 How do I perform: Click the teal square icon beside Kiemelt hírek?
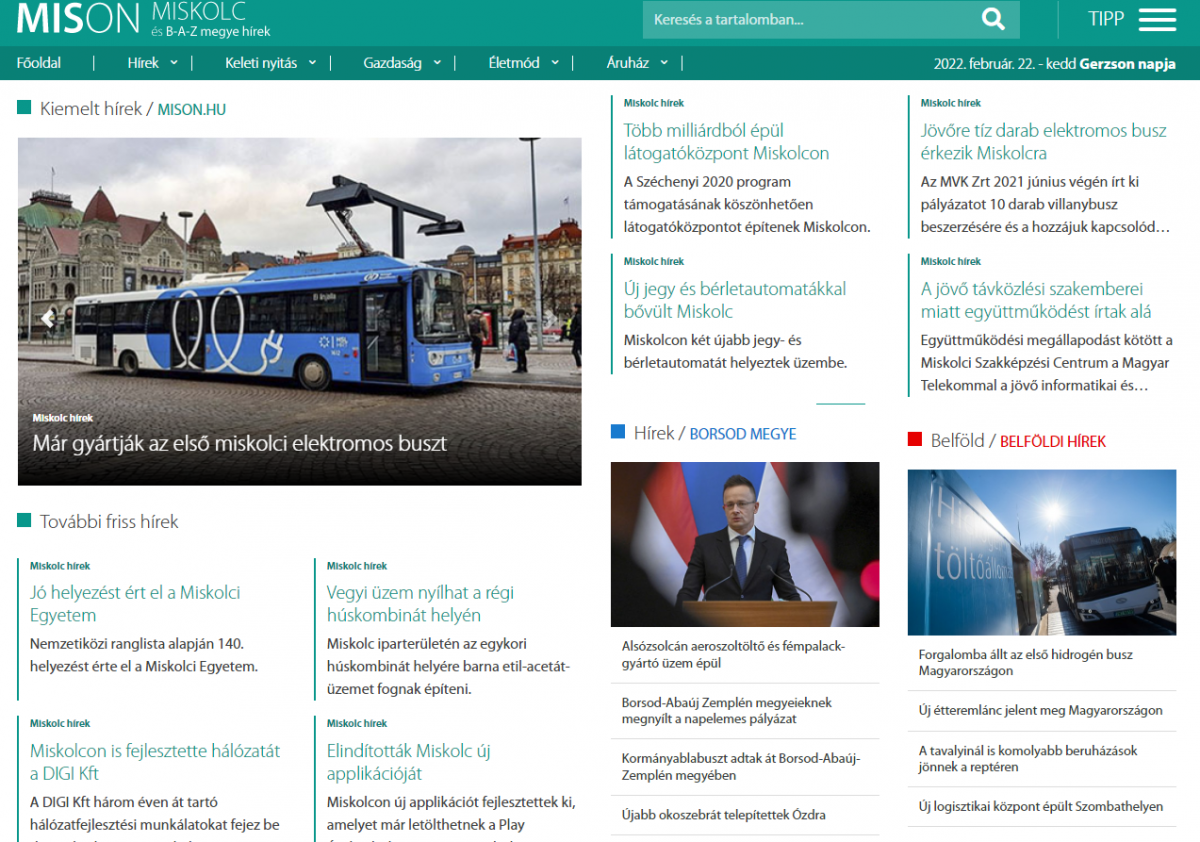[23, 106]
